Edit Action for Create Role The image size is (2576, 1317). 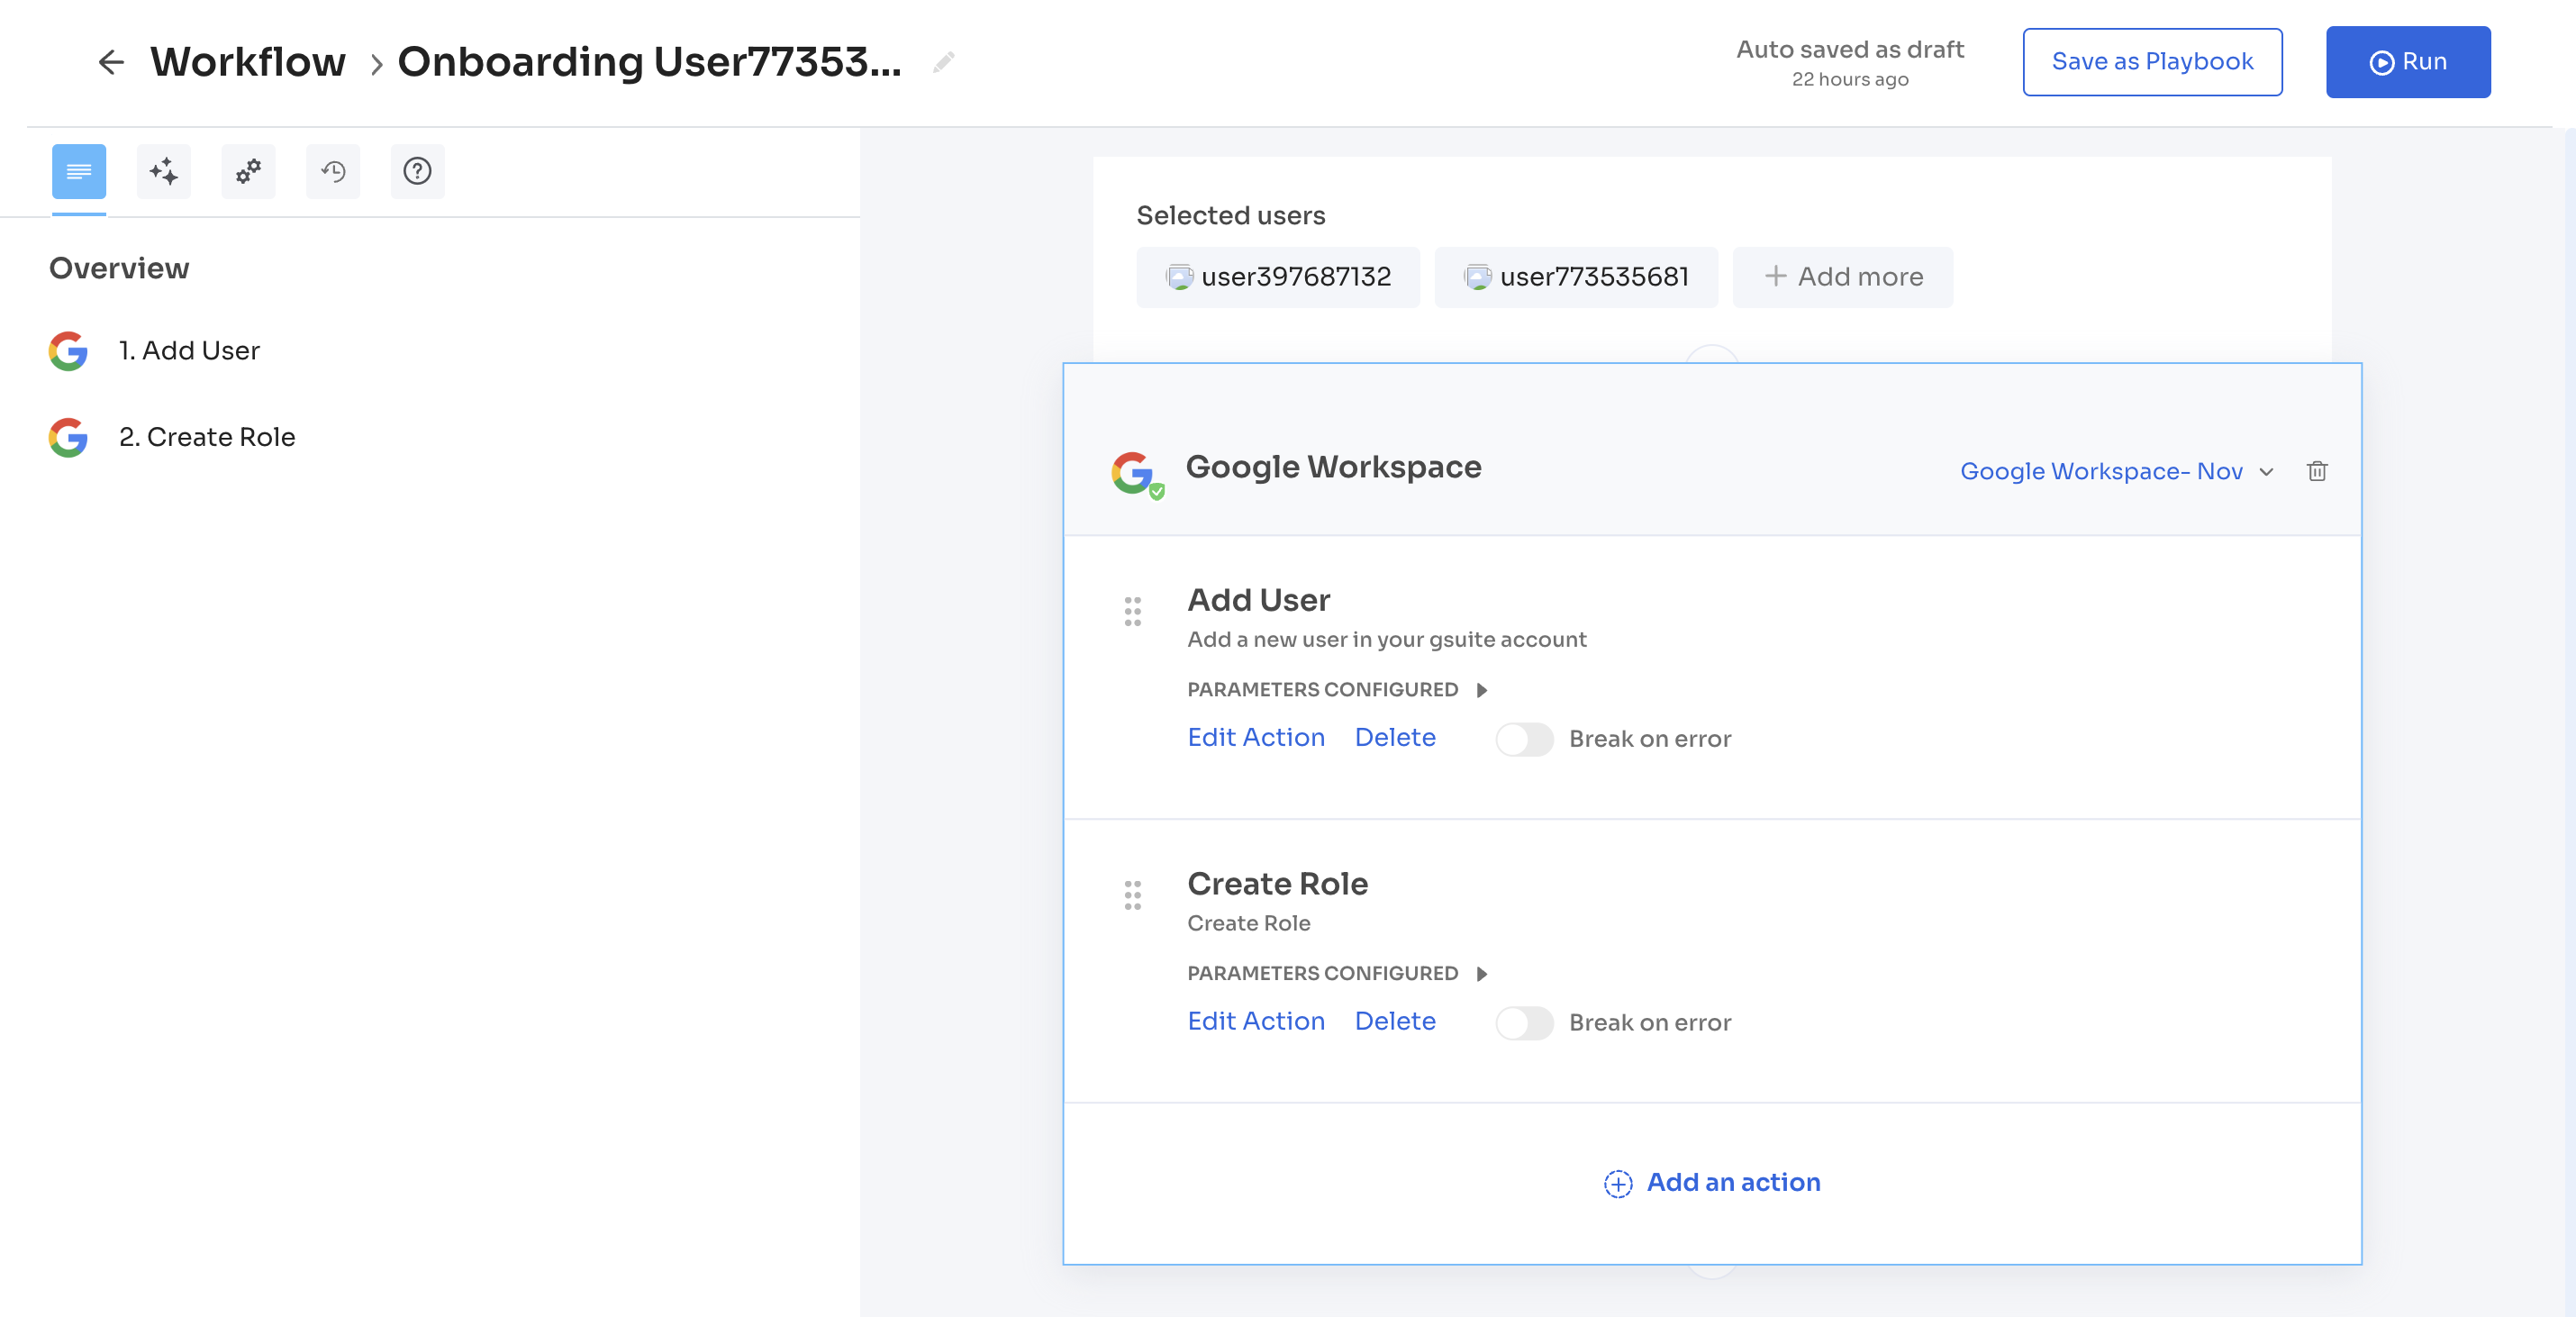point(1256,1021)
